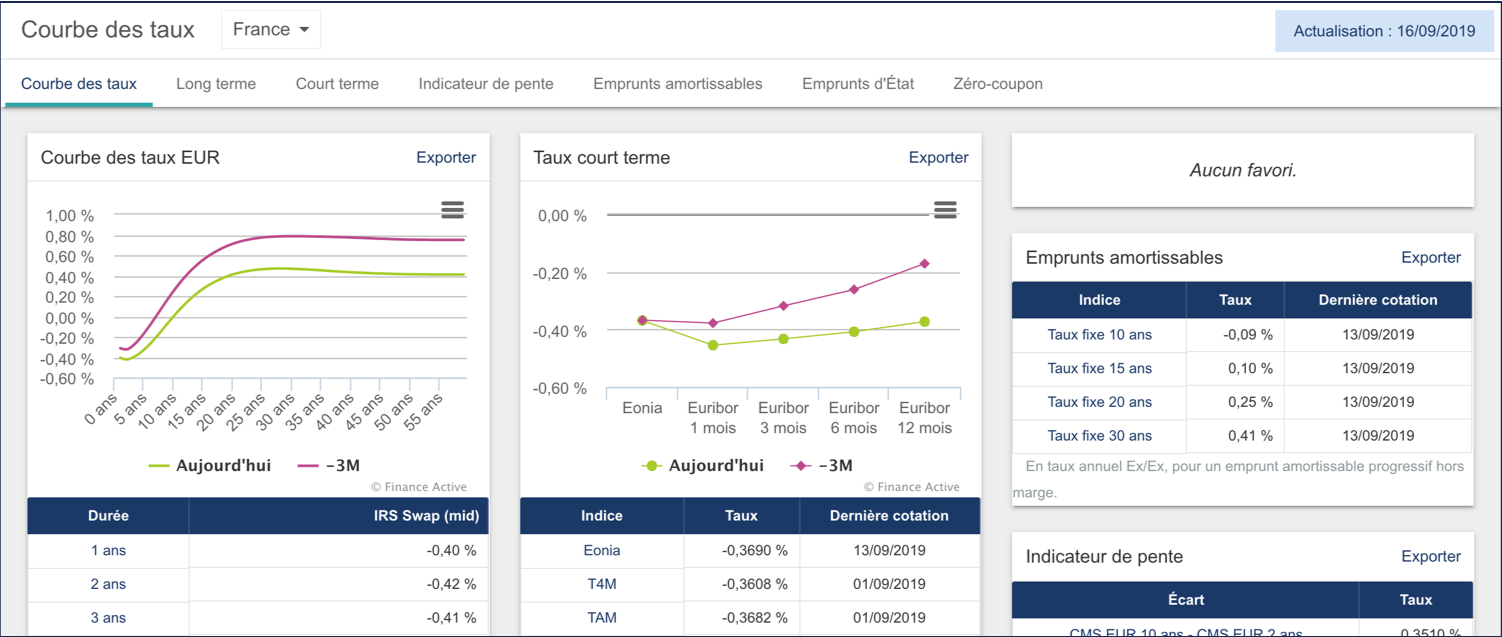This screenshot has width=1502, height=637.
Task: Open the chart menu on Taux court terme
Action: coord(944,210)
